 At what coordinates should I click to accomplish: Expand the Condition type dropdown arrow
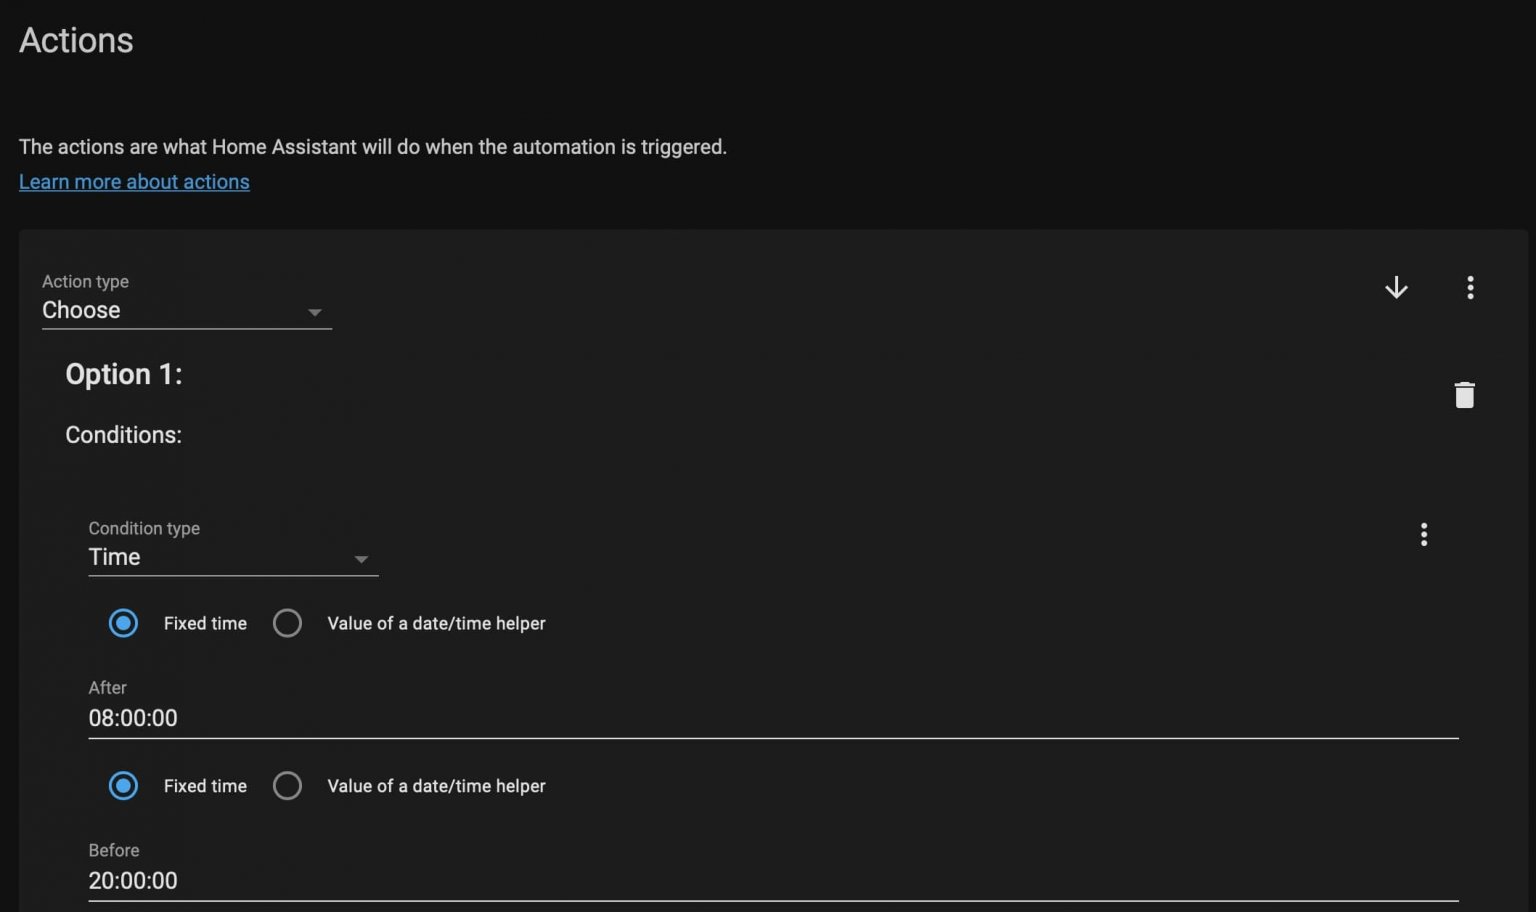click(361, 559)
